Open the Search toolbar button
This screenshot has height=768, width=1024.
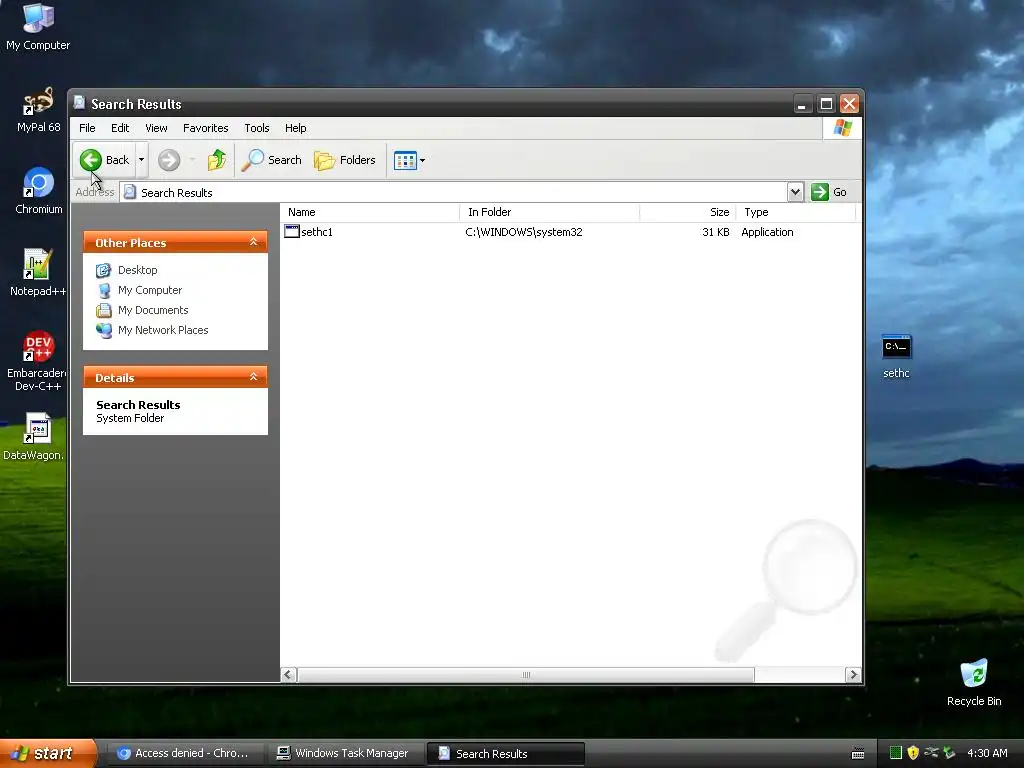[x=272, y=160]
